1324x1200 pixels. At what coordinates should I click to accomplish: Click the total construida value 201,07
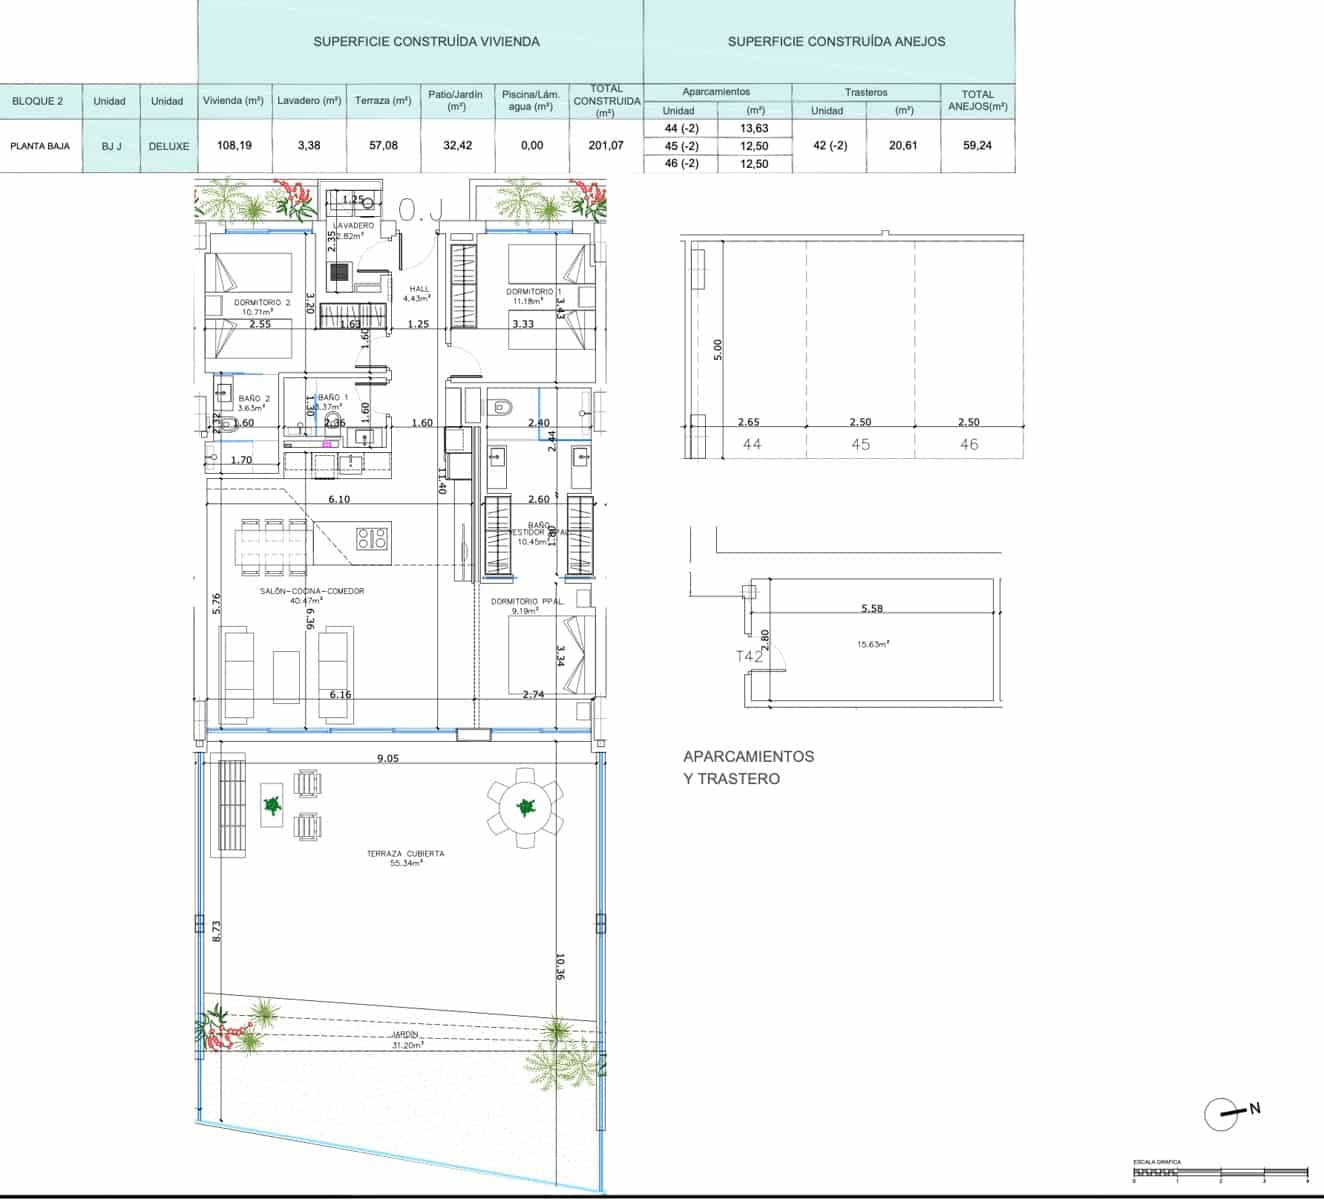[606, 144]
